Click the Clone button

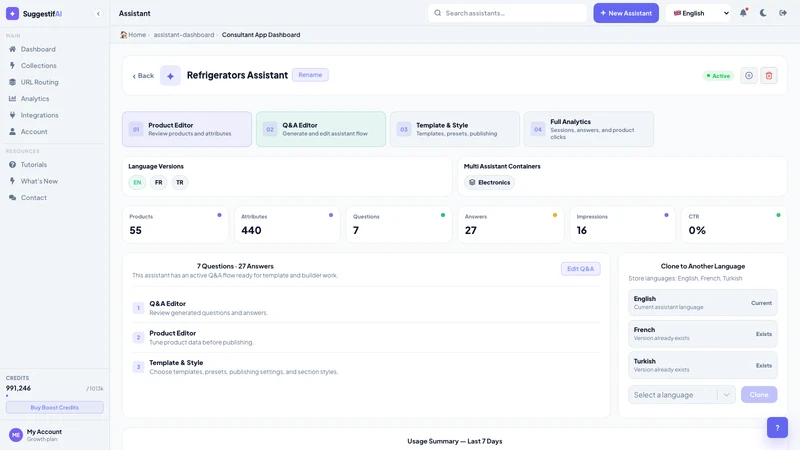[759, 394]
